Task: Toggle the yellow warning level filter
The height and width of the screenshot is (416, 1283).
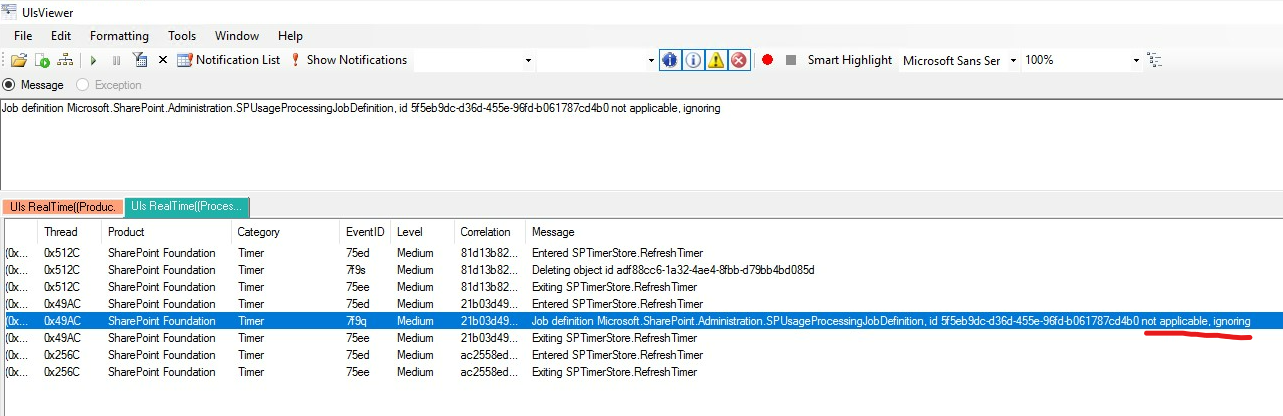Action: coord(716,60)
